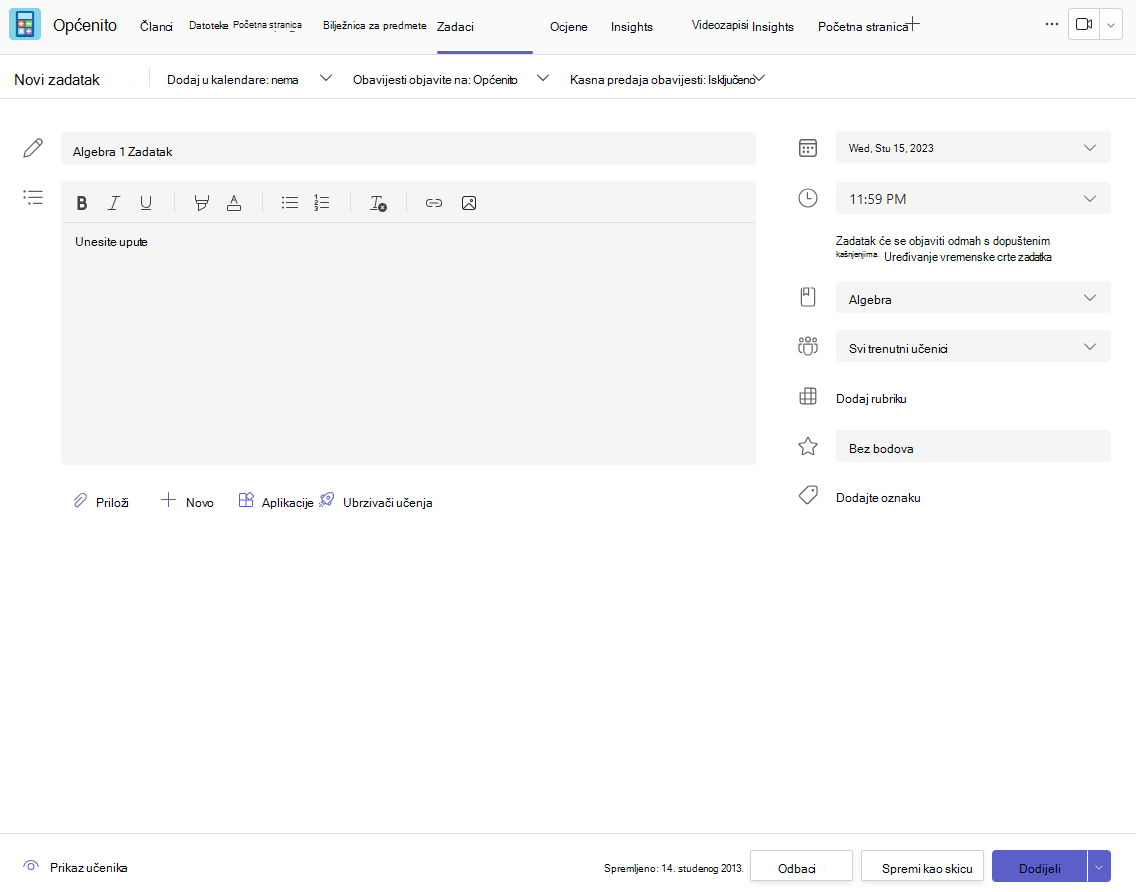The image size is (1136, 892).
Task: Click the students group icon
Action: (808, 346)
